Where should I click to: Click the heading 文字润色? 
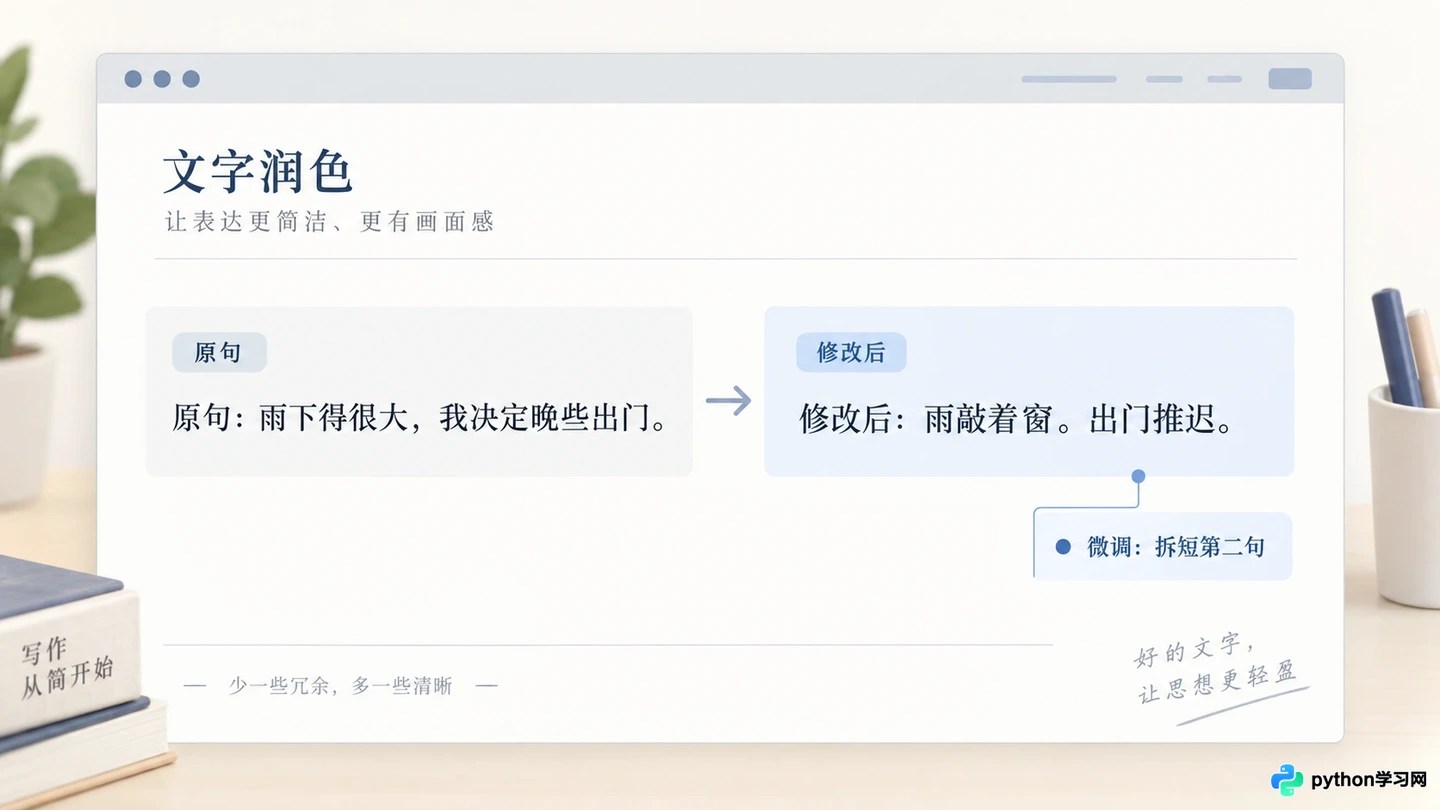[258, 171]
